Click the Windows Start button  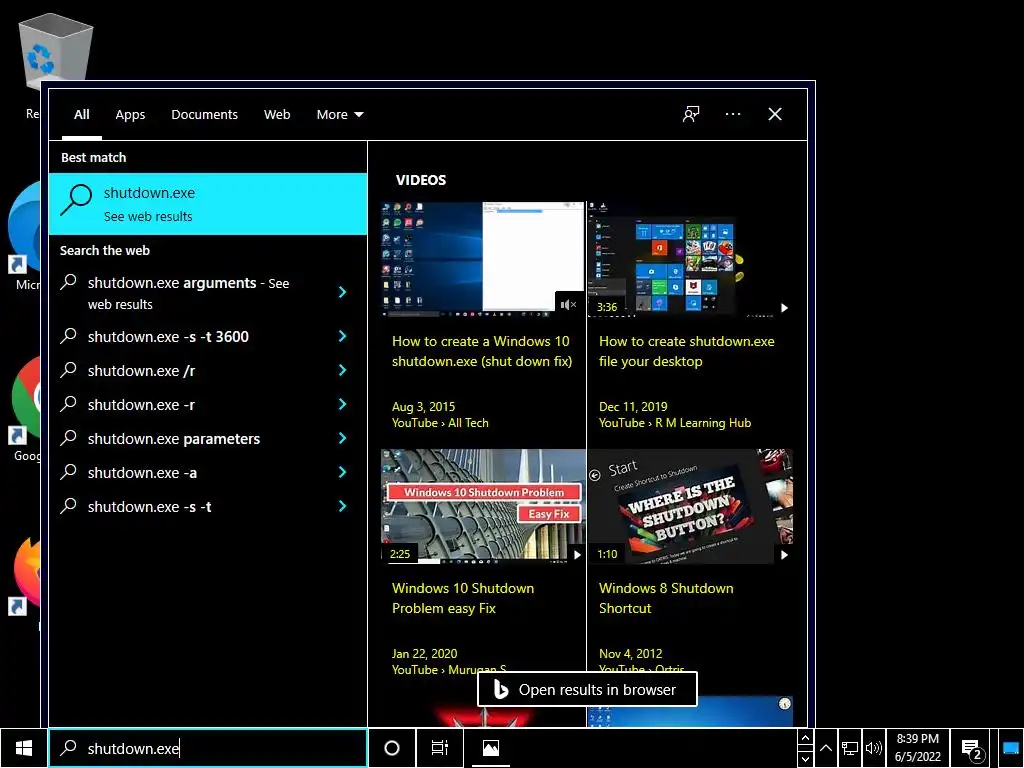click(24, 748)
